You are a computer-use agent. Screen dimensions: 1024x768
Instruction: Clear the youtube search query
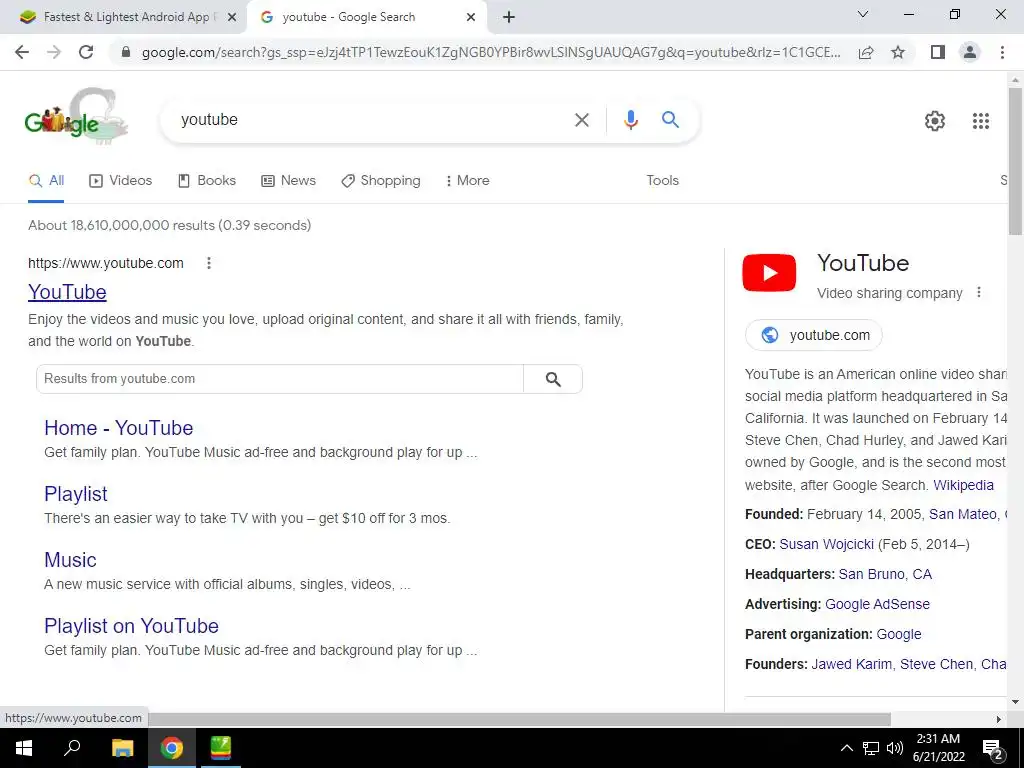[581, 120]
